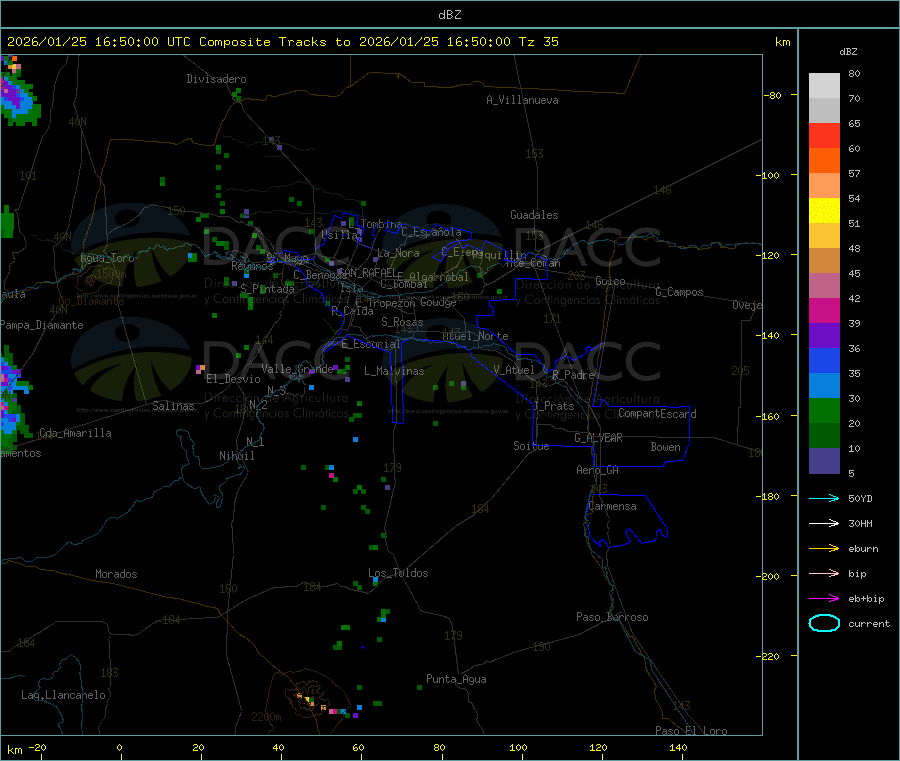Click the CompantEscand location label
The height and width of the screenshot is (761, 900).
click(x=657, y=414)
